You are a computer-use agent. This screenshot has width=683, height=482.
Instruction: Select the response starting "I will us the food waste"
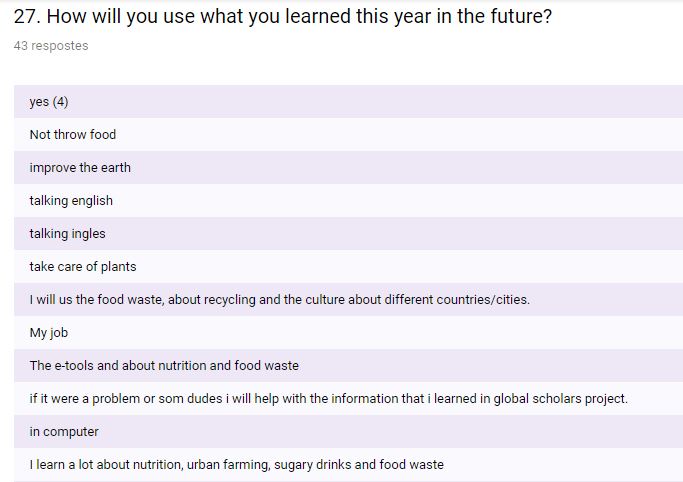tap(279, 300)
